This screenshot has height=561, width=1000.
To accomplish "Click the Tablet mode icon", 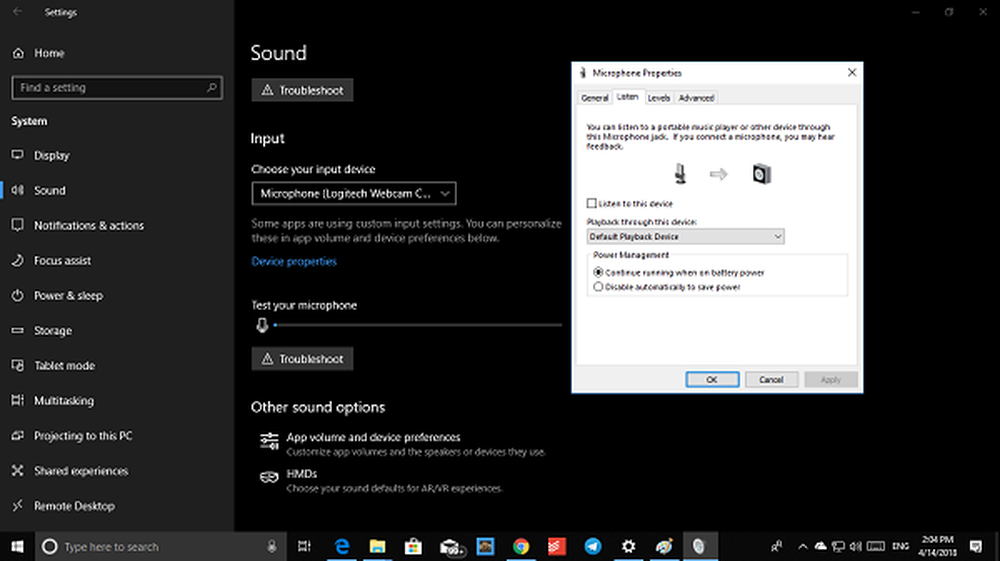I will 17,365.
